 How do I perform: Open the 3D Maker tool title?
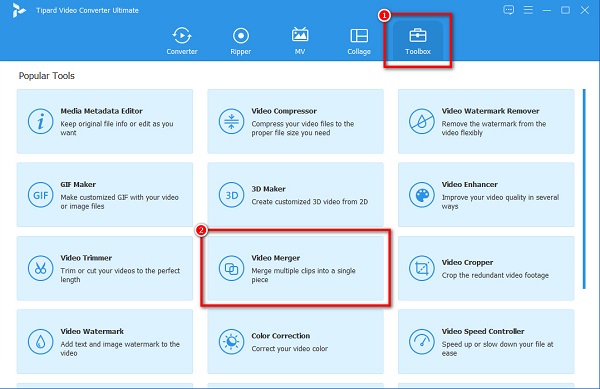point(268,189)
